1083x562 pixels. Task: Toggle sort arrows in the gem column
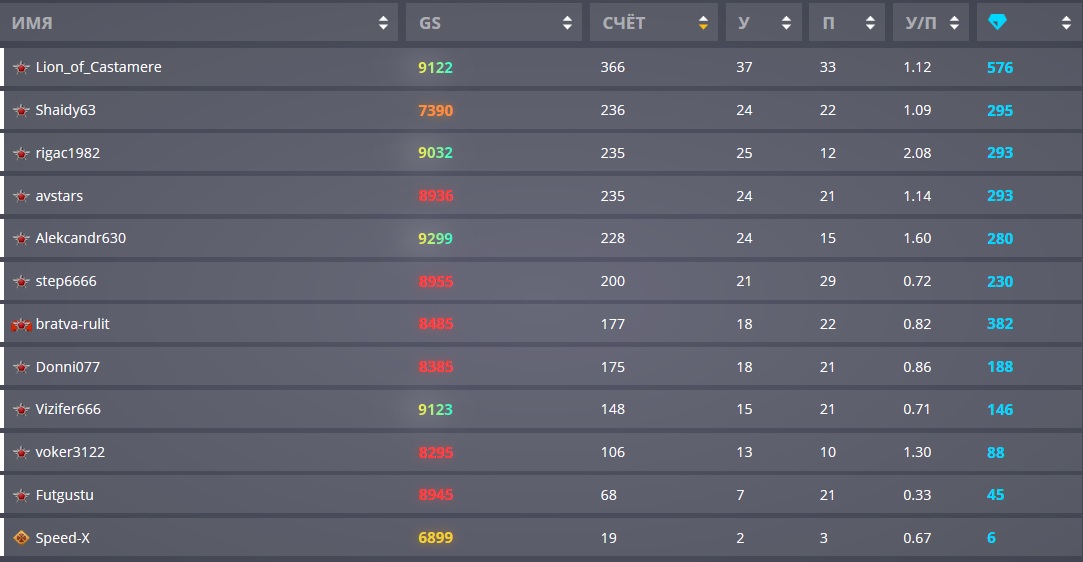coord(1066,23)
